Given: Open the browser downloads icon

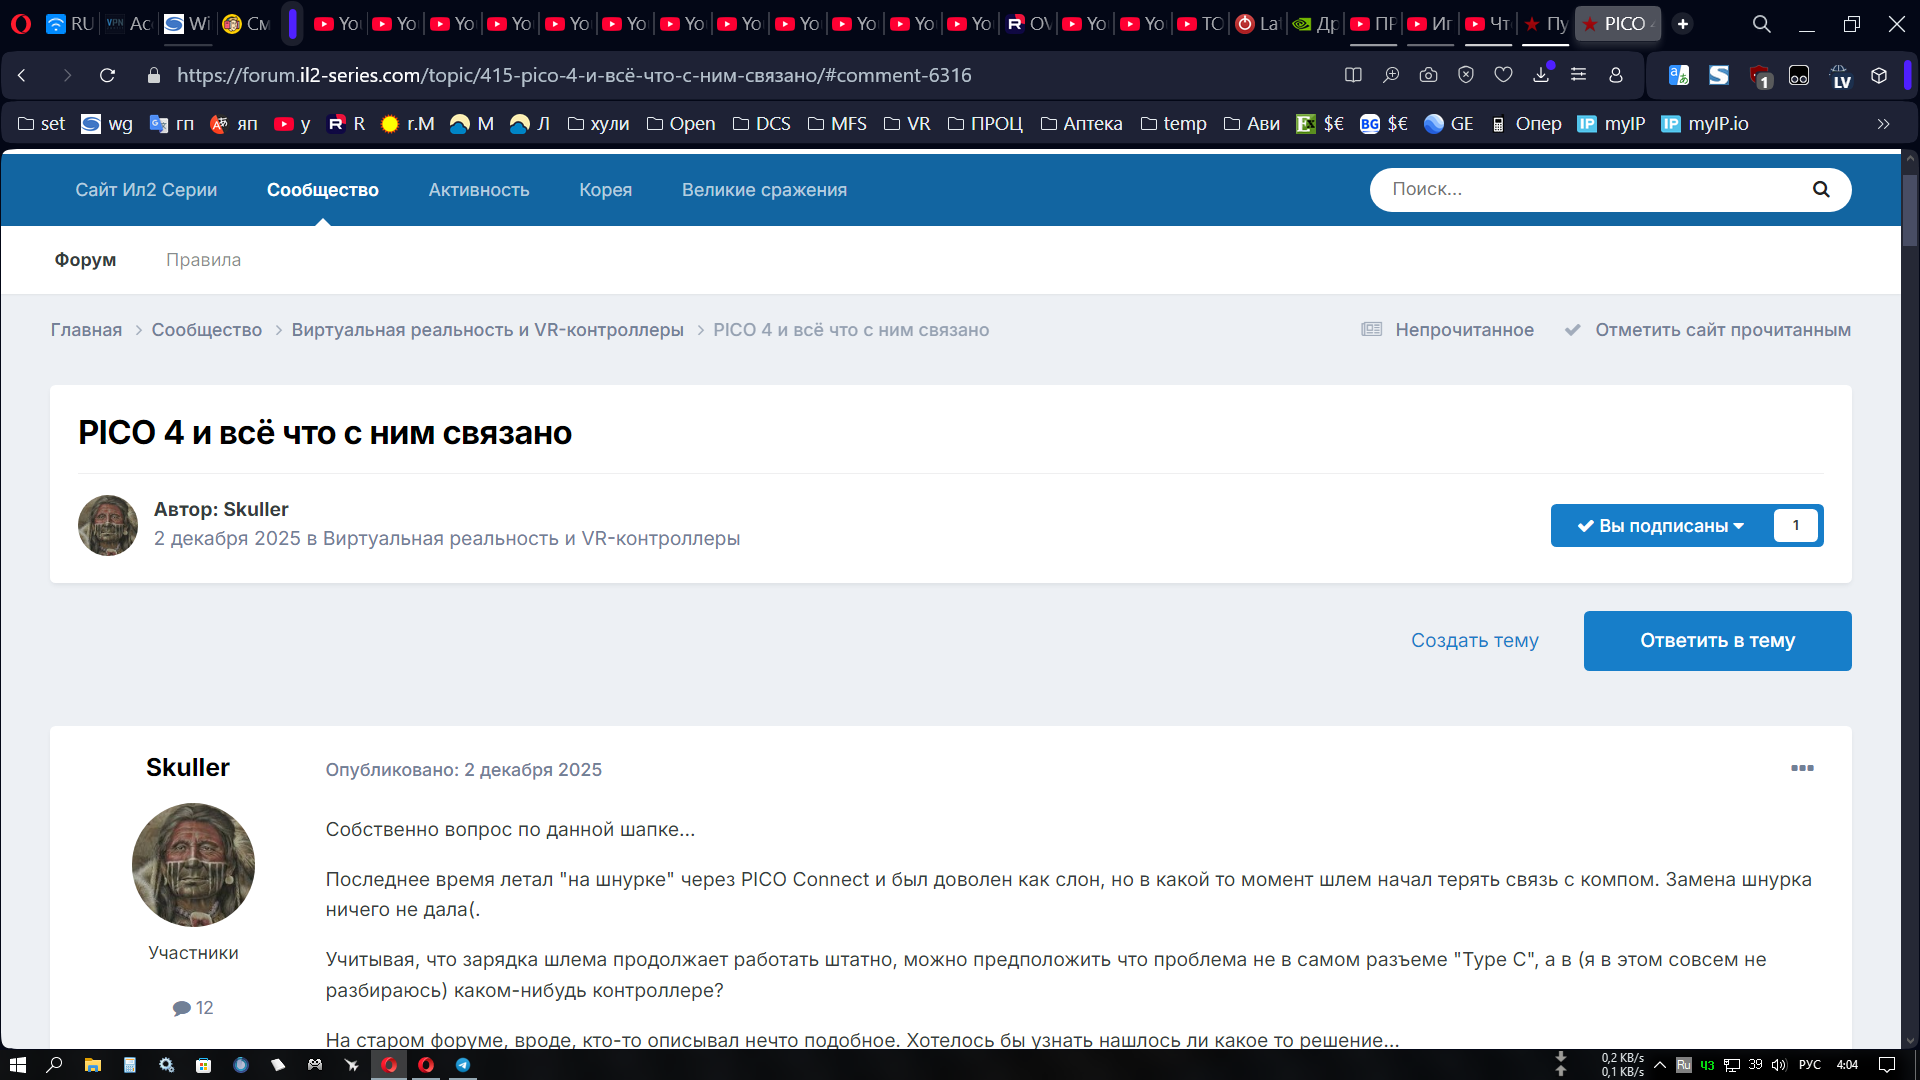Looking at the screenshot, I should click(x=1541, y=75).
